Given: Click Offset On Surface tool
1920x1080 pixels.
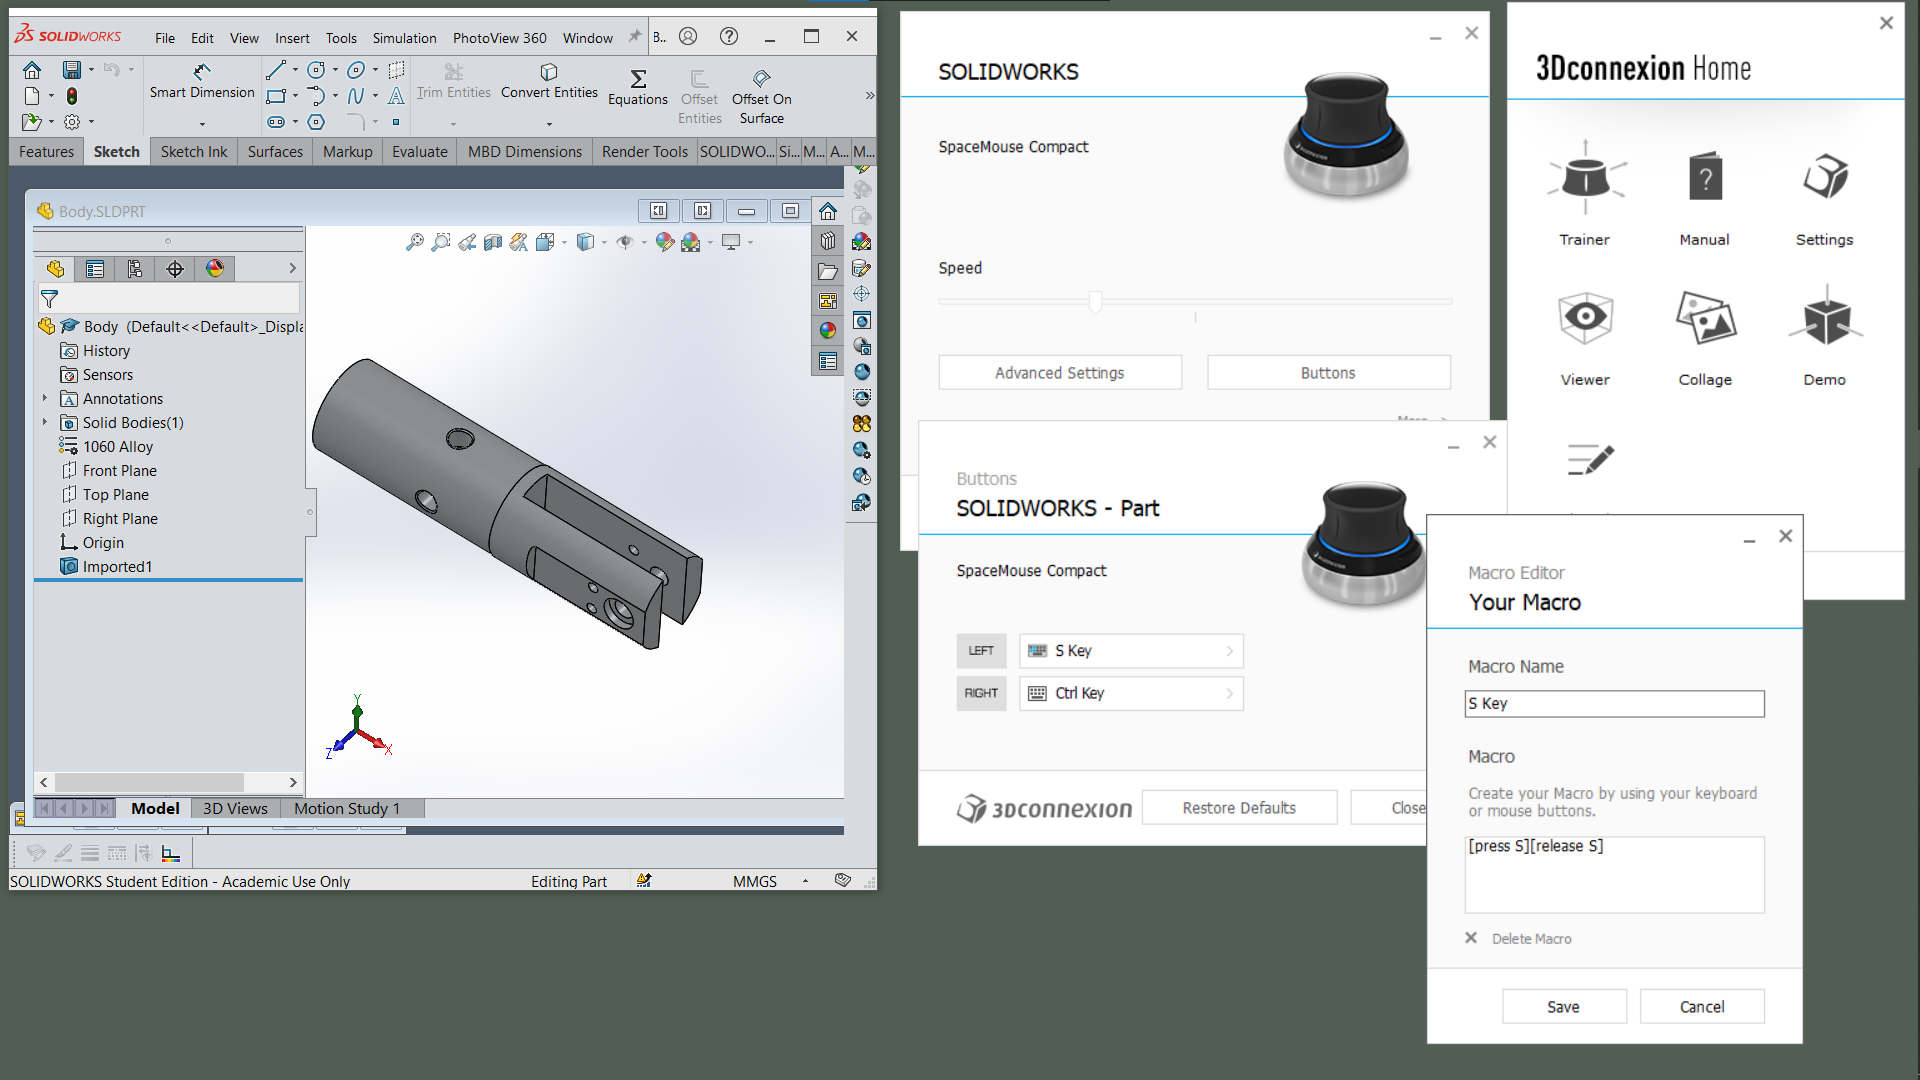Looking at the screenshot, I should click(x=762, y=97).
